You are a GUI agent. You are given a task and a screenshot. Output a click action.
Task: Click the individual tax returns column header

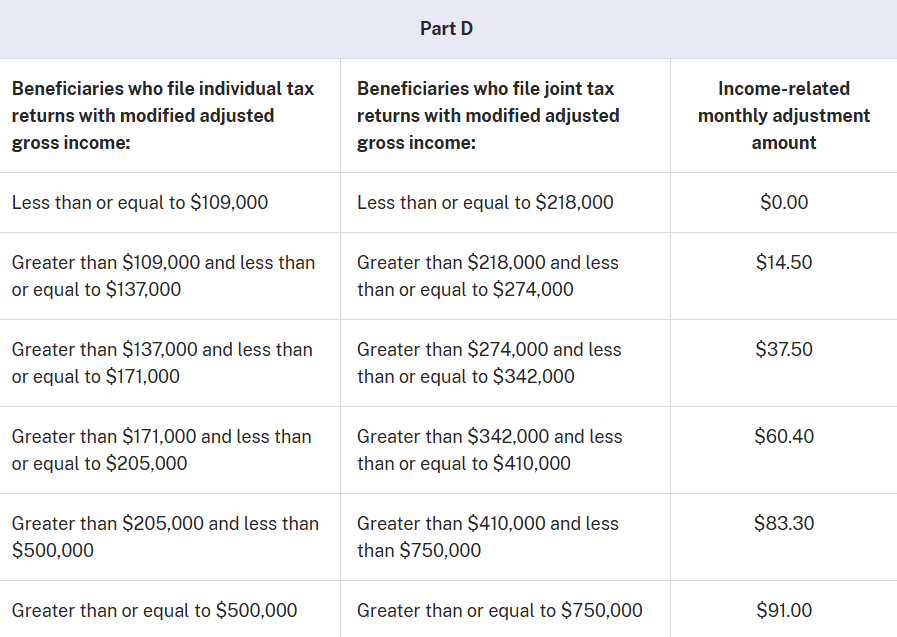click(x=163, y=116)
